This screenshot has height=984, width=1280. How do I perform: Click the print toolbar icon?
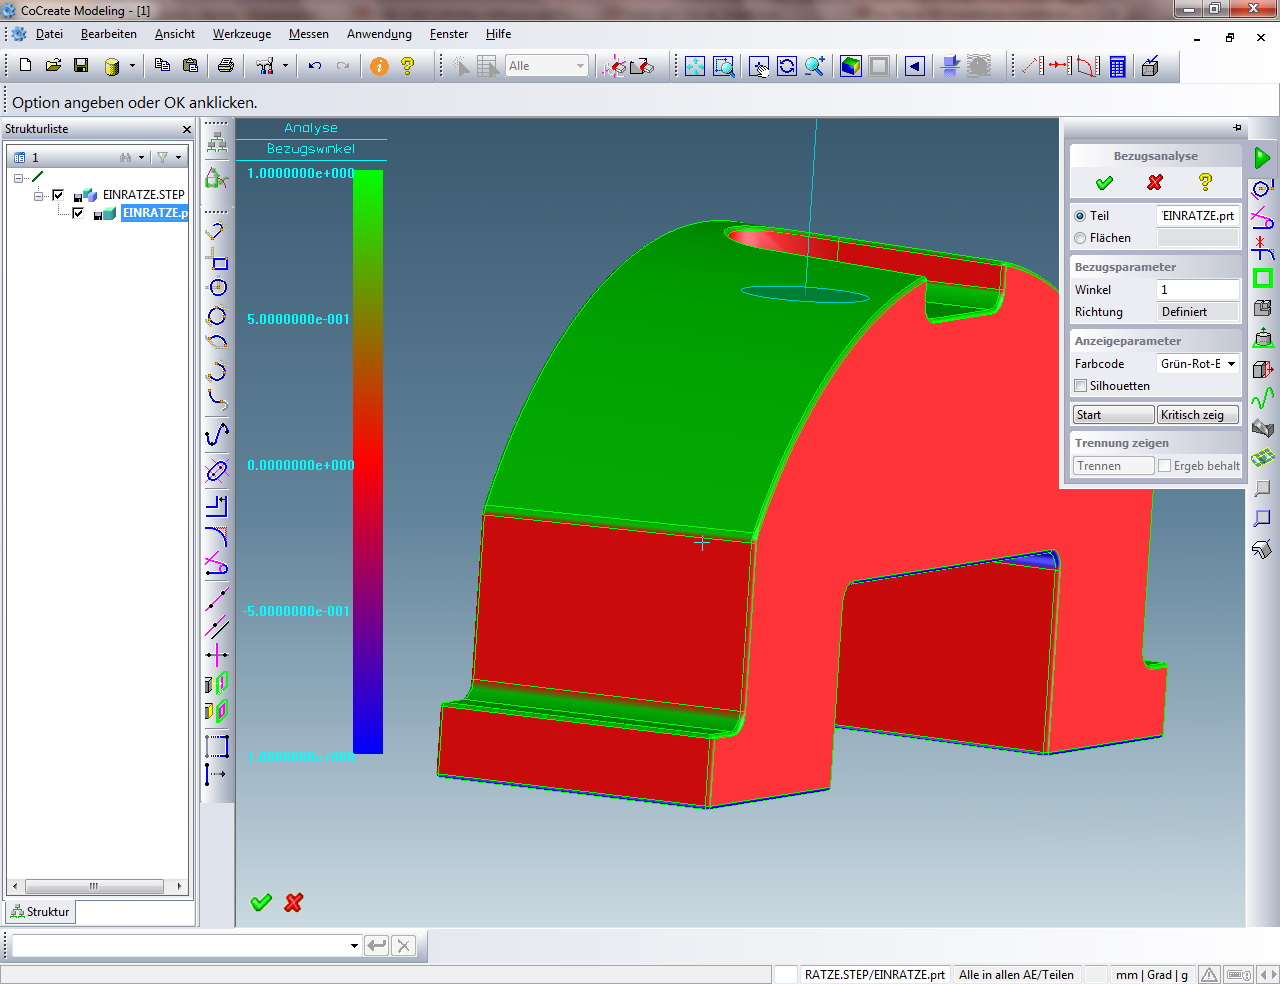[226, 66]
